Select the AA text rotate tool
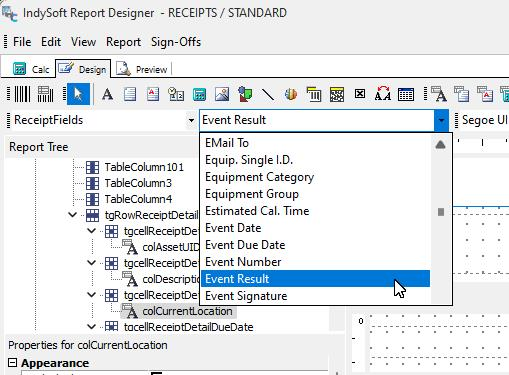The image size is (509, 375). [x=383, y=94]
